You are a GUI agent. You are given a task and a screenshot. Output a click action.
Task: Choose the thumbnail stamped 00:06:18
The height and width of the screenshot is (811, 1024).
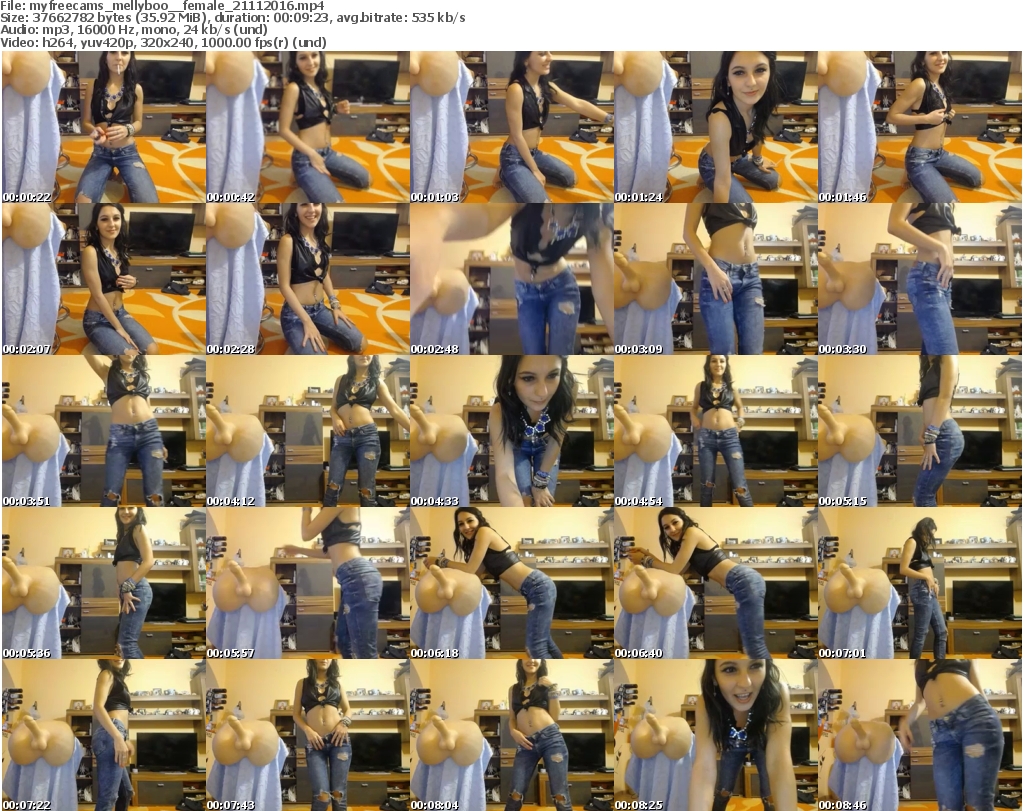511,583
